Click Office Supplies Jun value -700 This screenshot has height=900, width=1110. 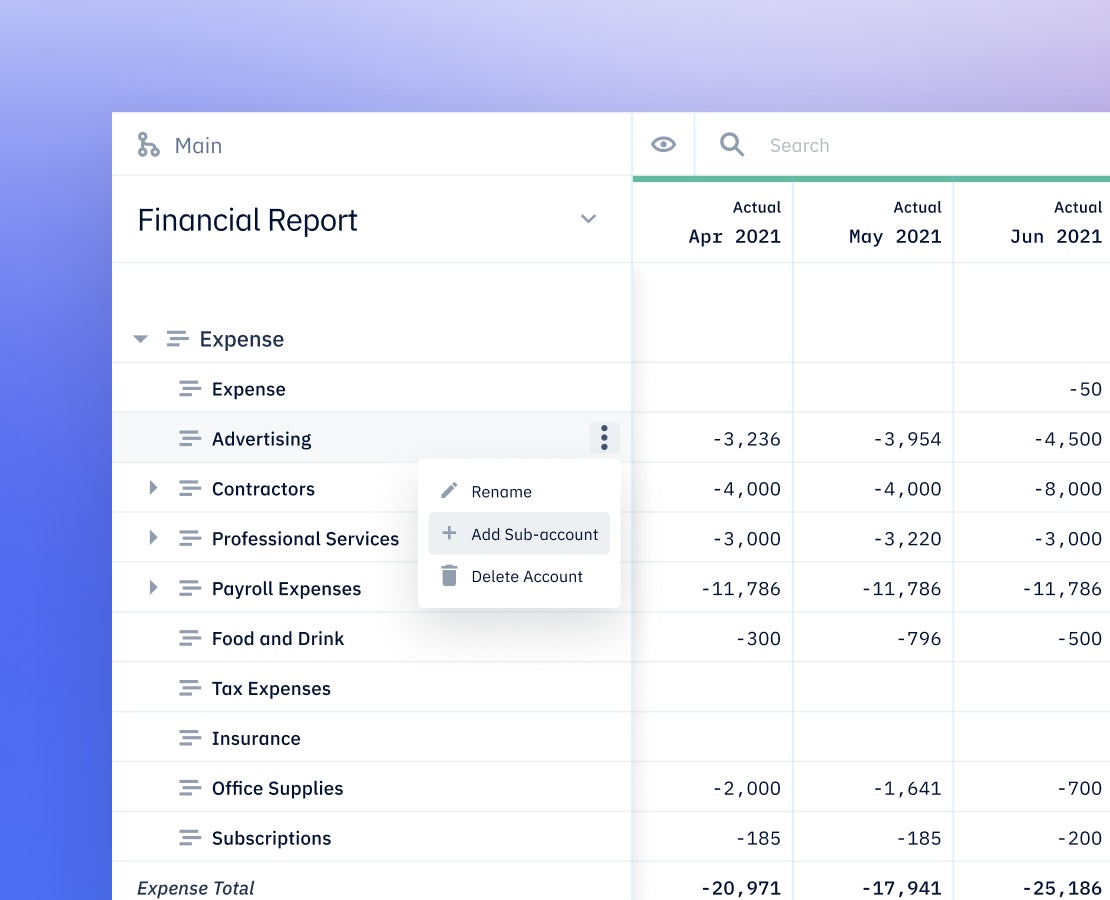coord(1080,788)
